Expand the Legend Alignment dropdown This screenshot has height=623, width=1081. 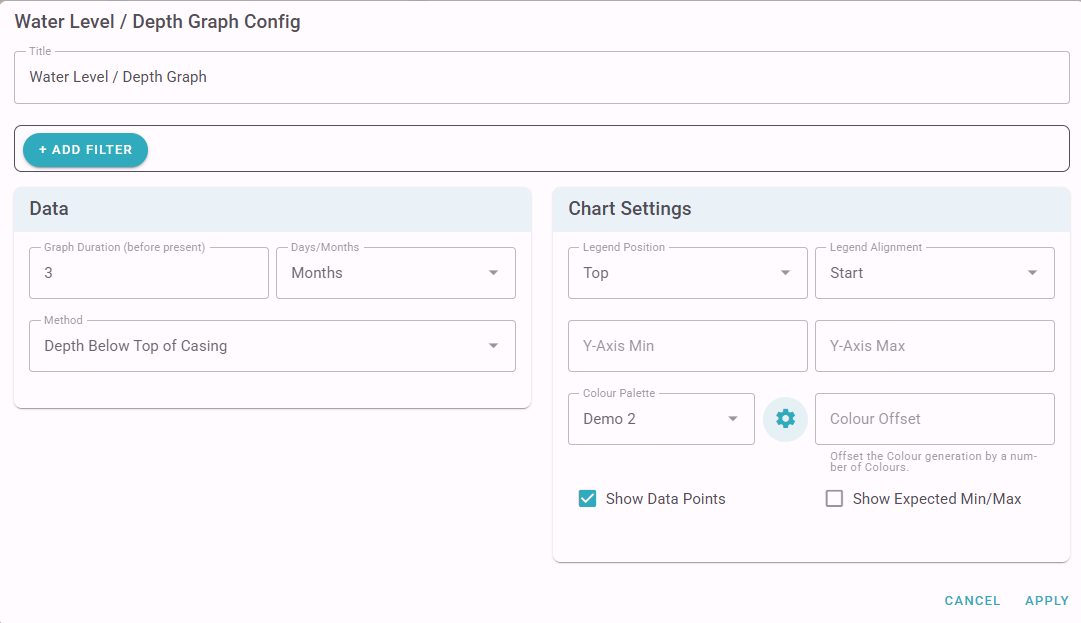click(x=934, y=273)
